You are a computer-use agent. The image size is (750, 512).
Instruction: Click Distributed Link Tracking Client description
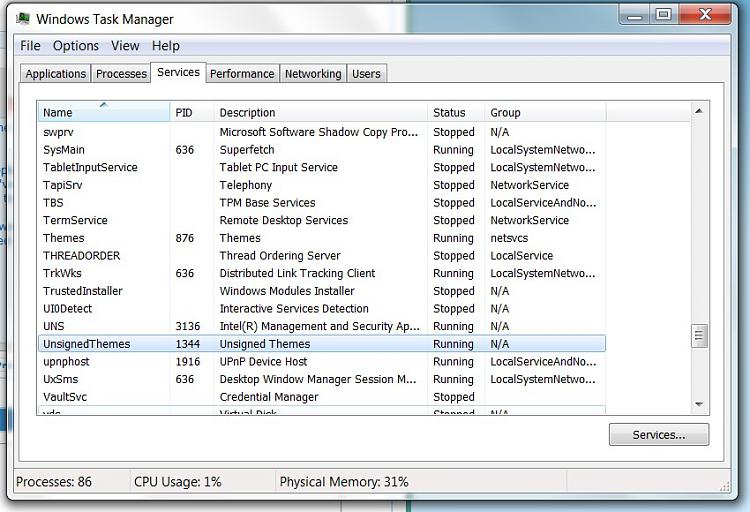[297, 273]
